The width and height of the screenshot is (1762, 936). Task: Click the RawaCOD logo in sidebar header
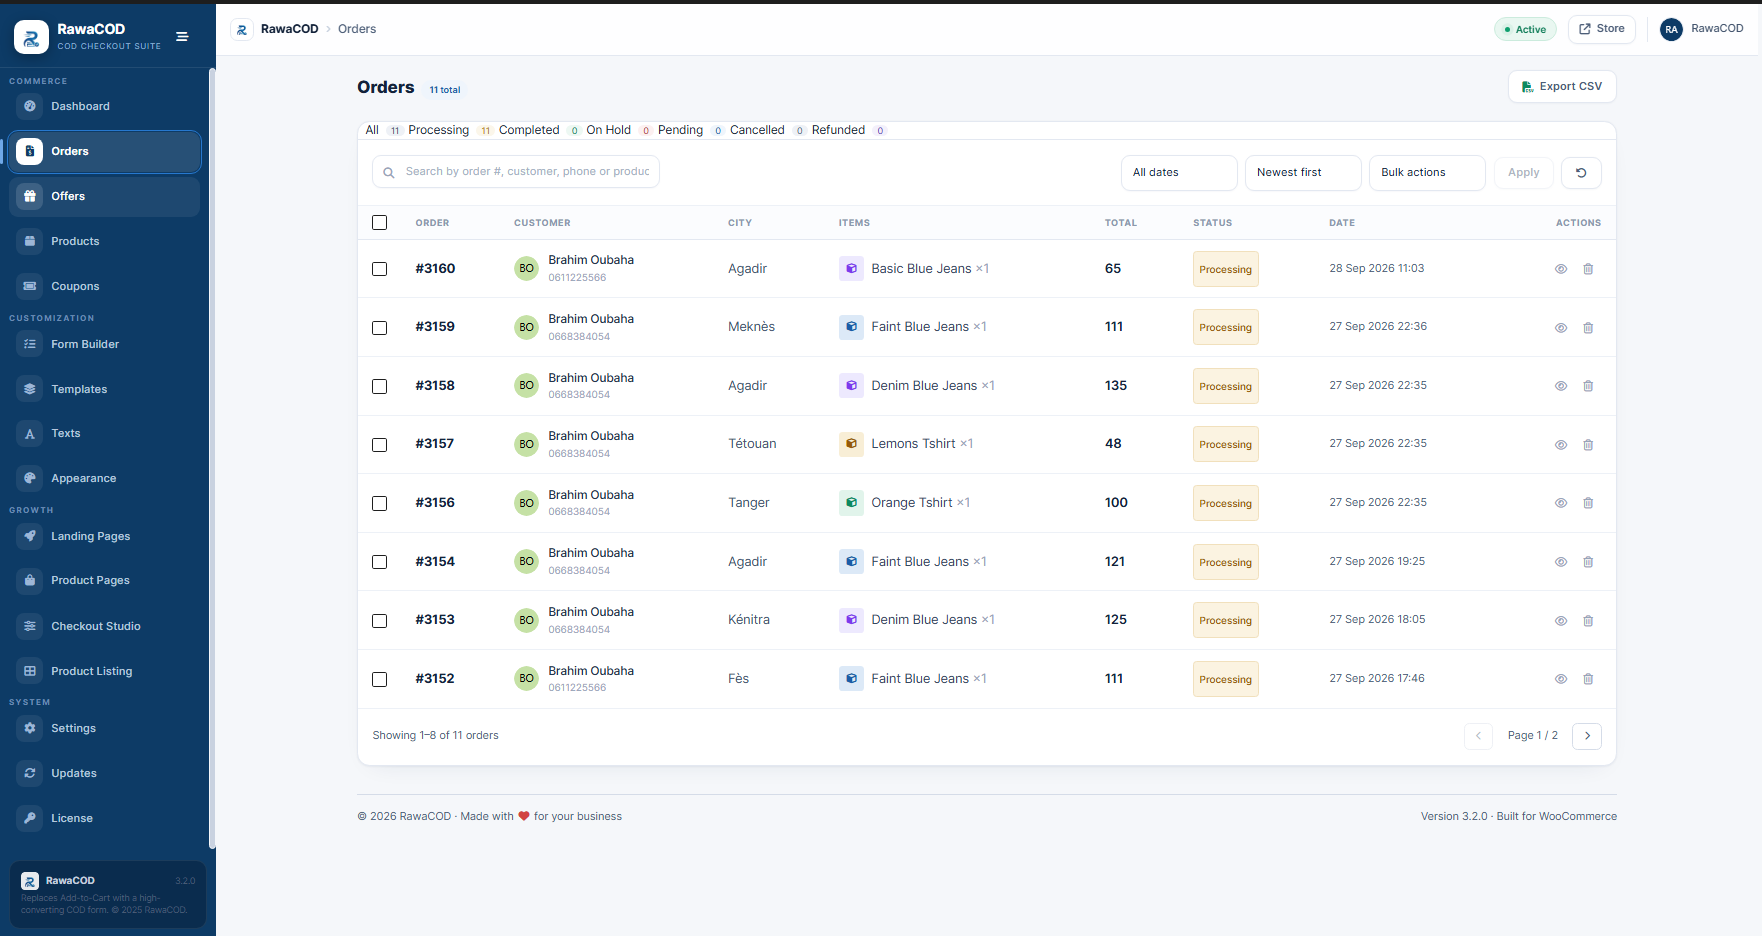[31, 37]
